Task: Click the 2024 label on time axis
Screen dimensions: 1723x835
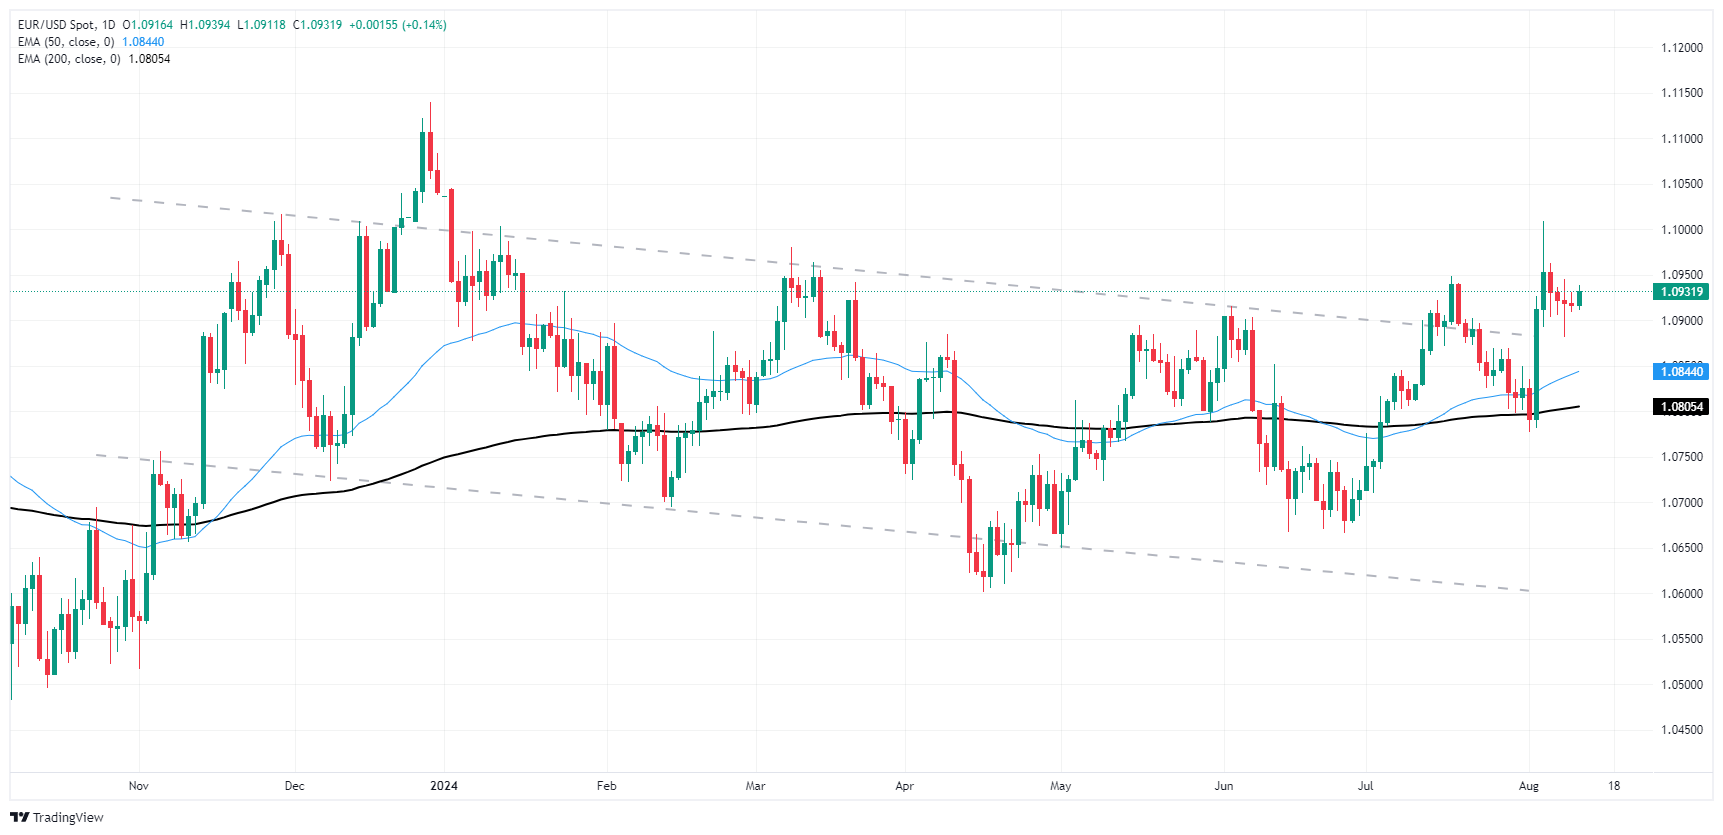Action: coord(443,786)
